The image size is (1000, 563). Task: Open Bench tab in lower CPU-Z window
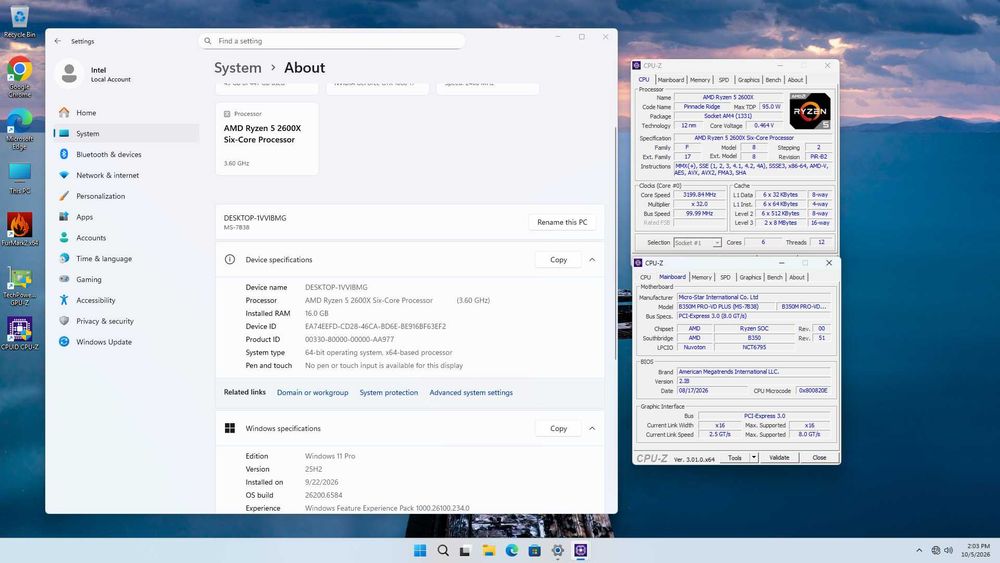coord(774,277)
